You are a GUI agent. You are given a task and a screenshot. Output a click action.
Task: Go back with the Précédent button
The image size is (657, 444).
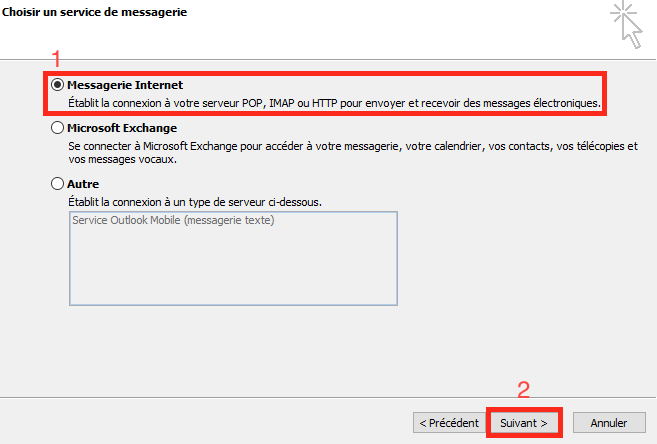pos(448,423)
